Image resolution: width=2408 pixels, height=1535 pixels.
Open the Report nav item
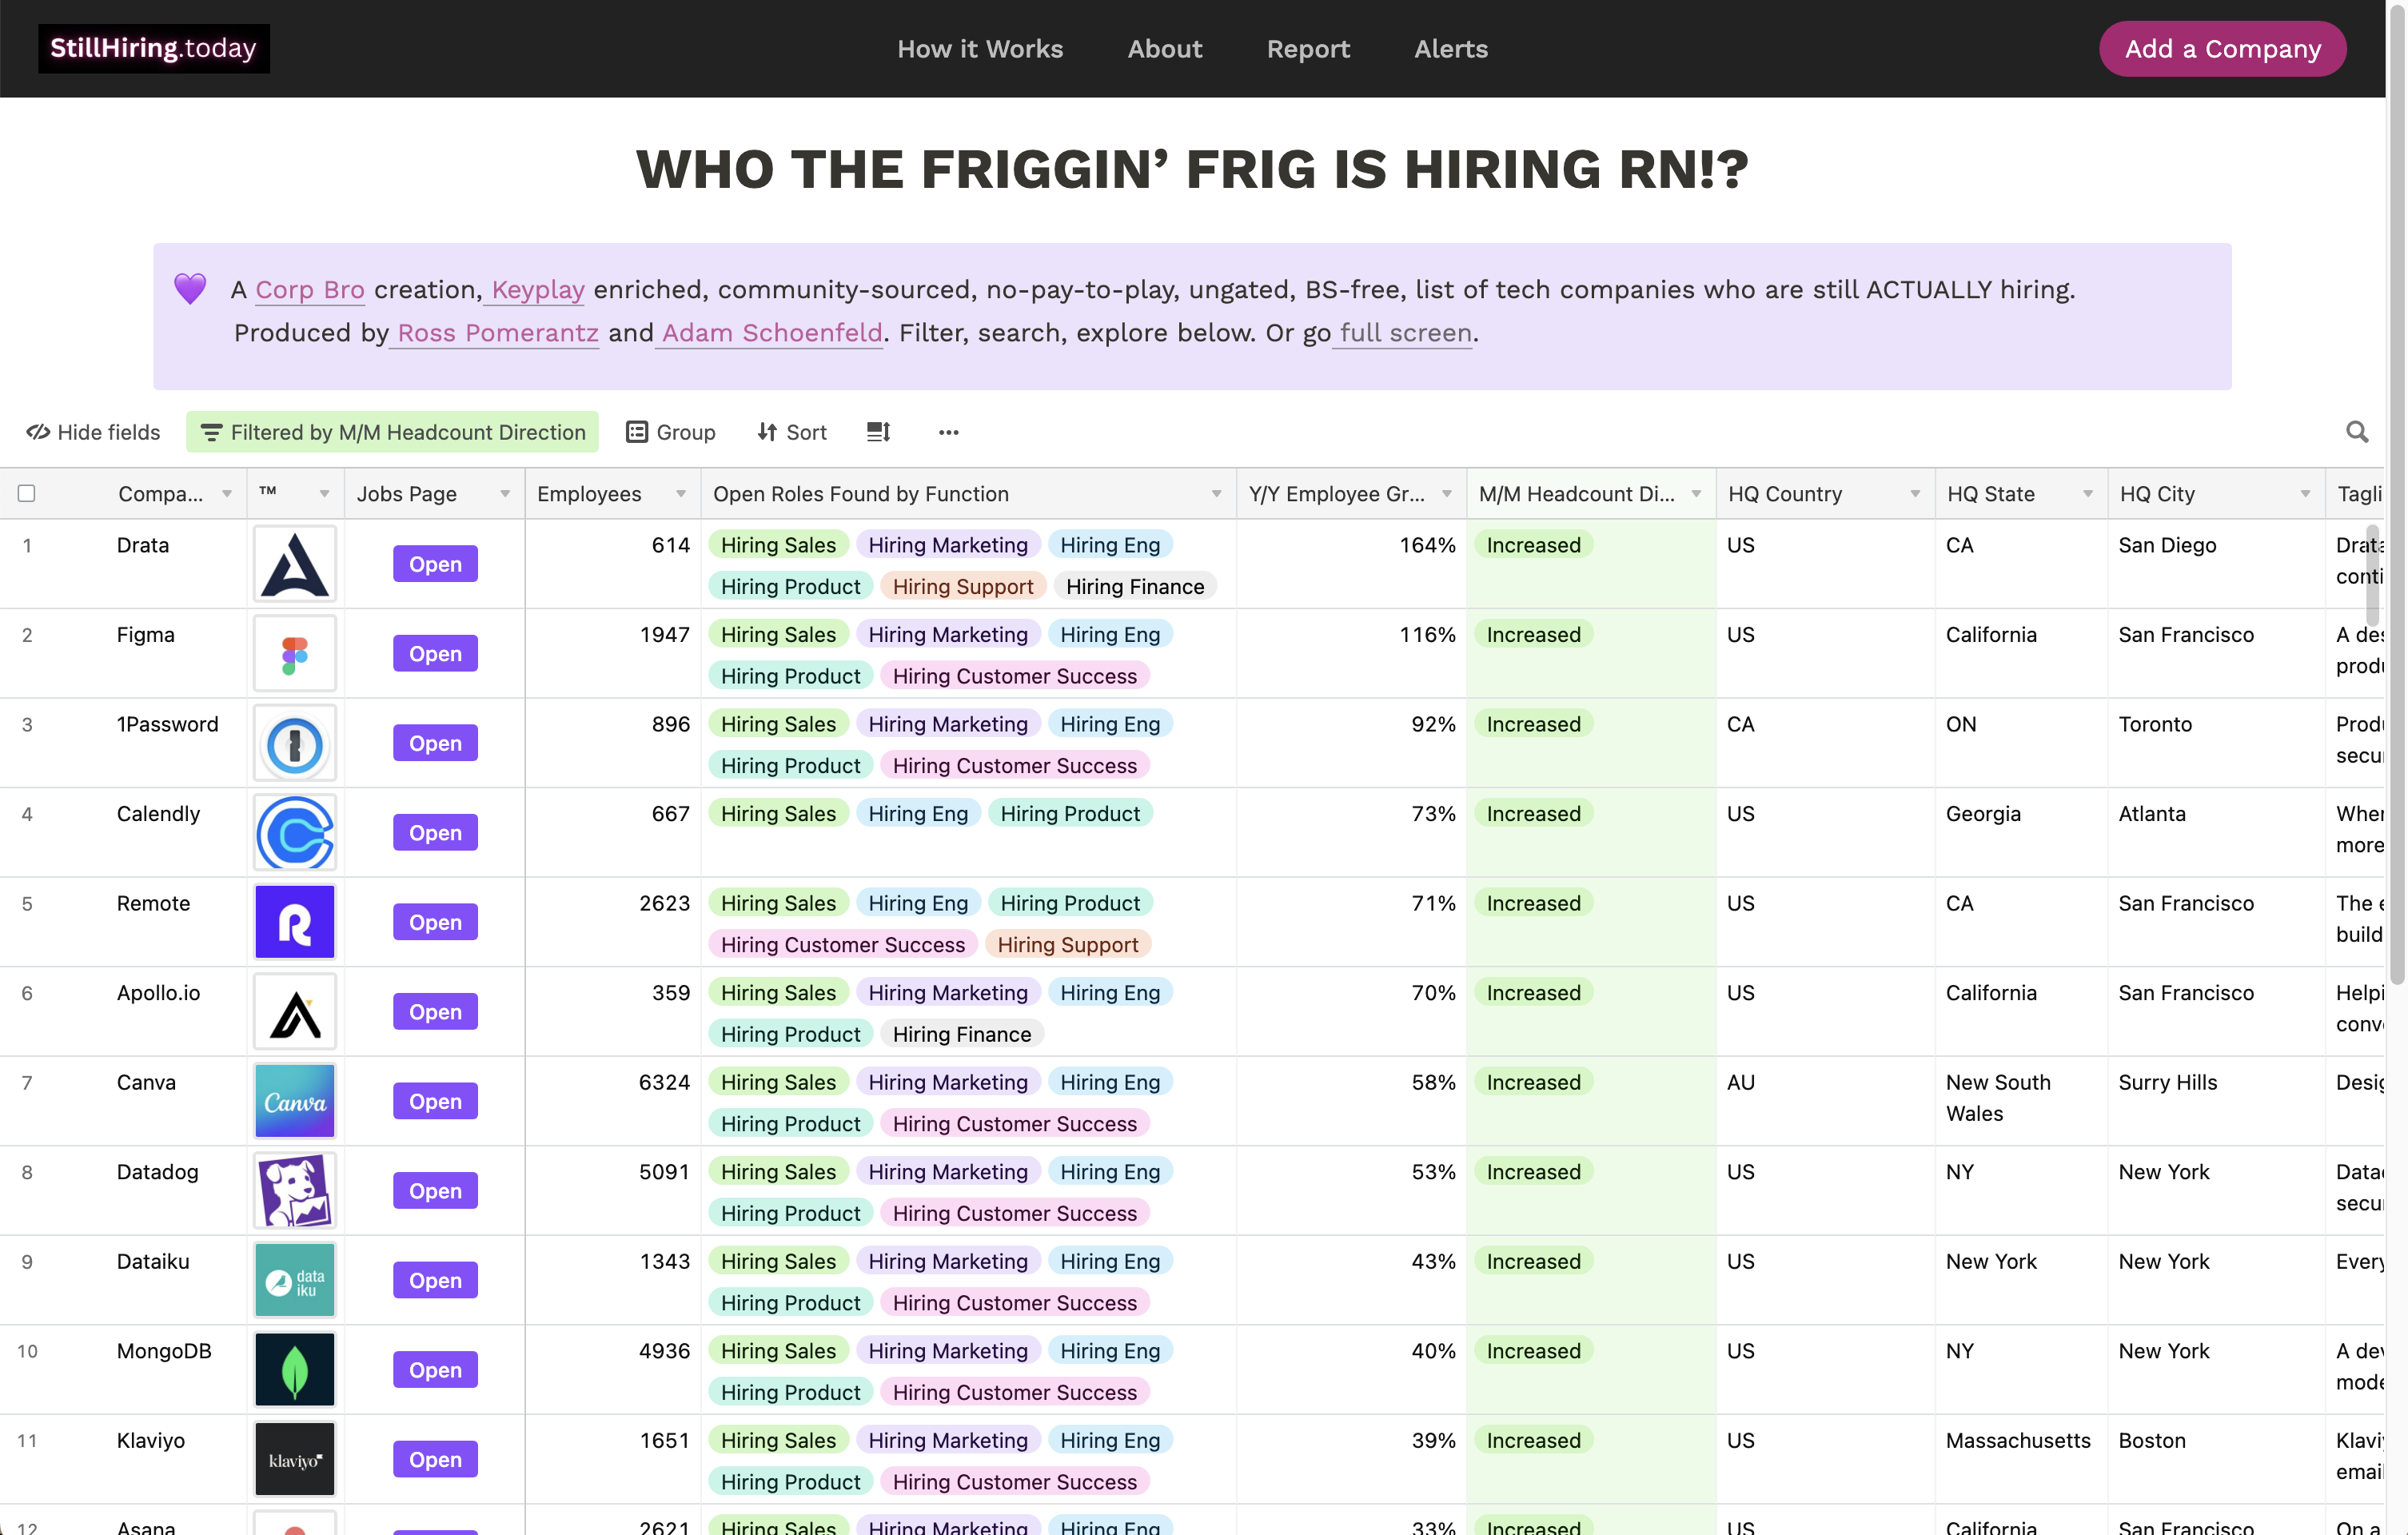tap(1308, 49)
